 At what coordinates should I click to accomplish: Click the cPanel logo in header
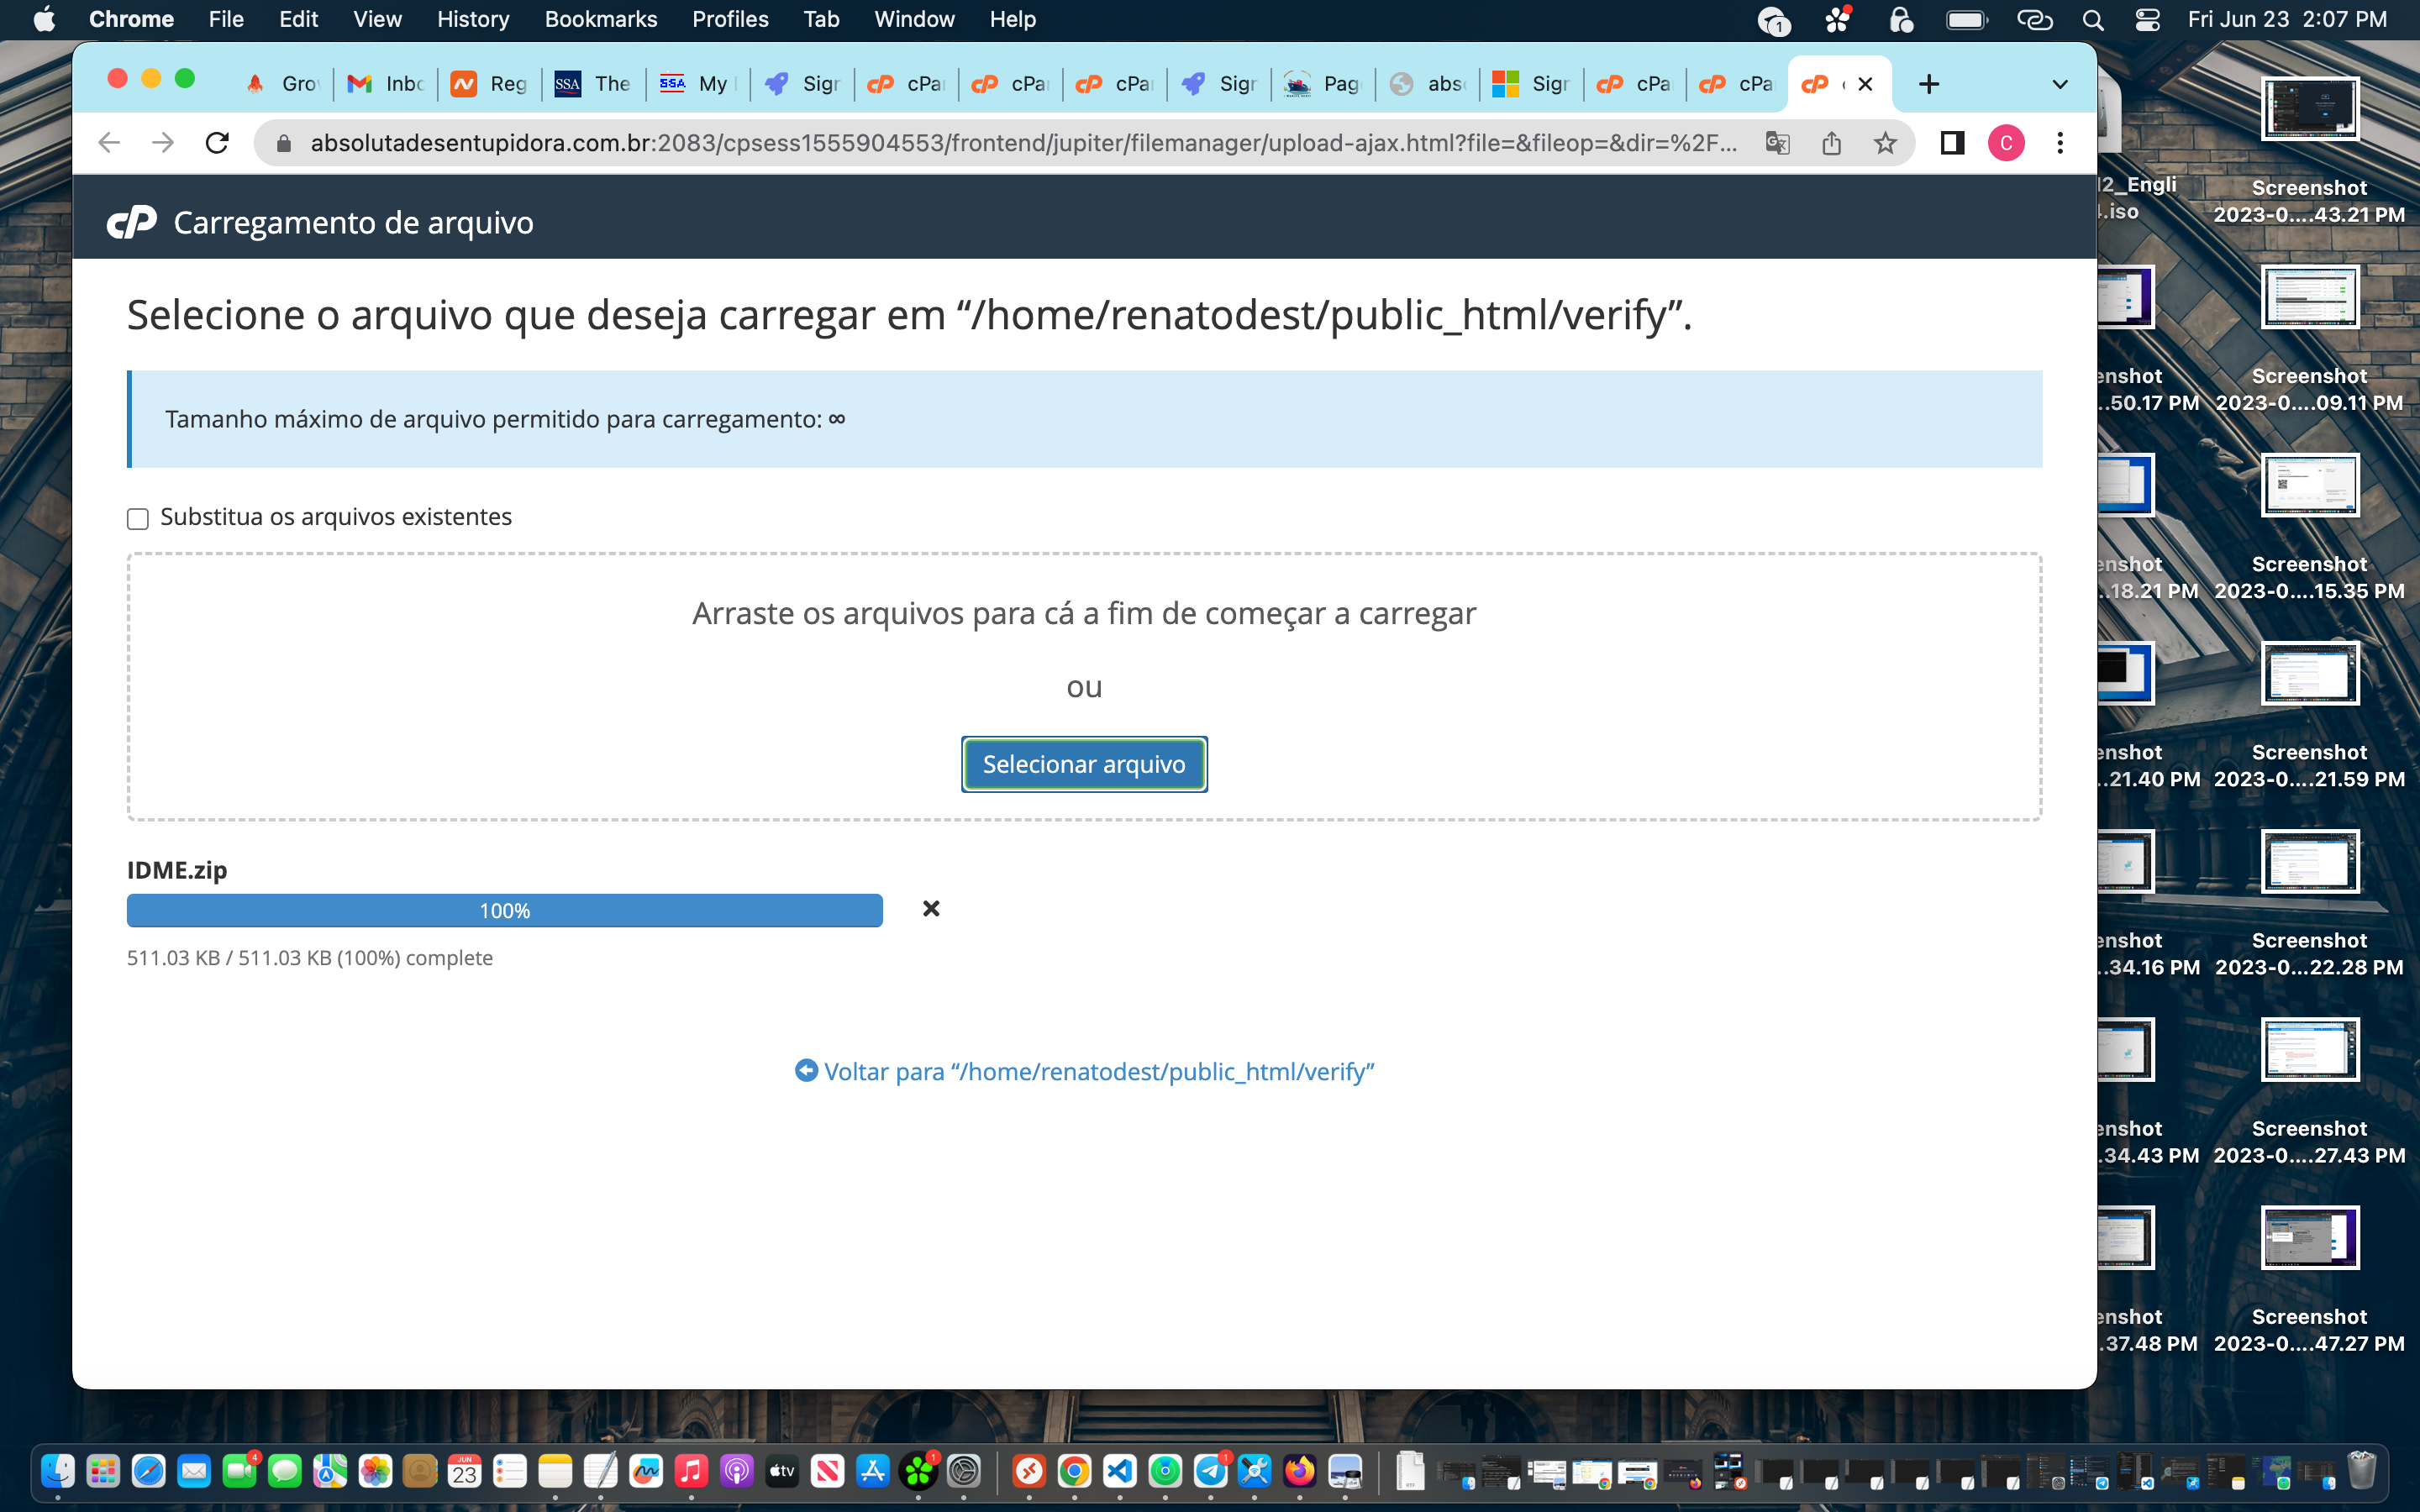(x=132, y=222)
